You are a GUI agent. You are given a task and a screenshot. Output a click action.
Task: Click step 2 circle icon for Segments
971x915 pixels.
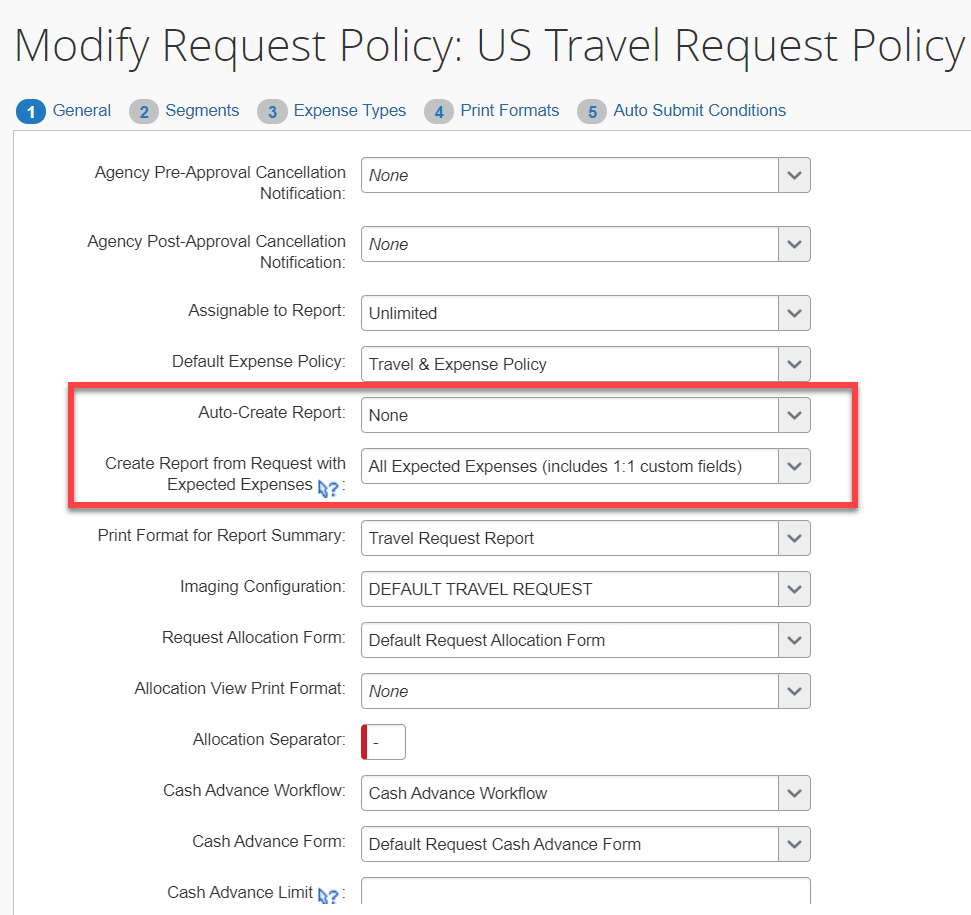pos(143,112)
